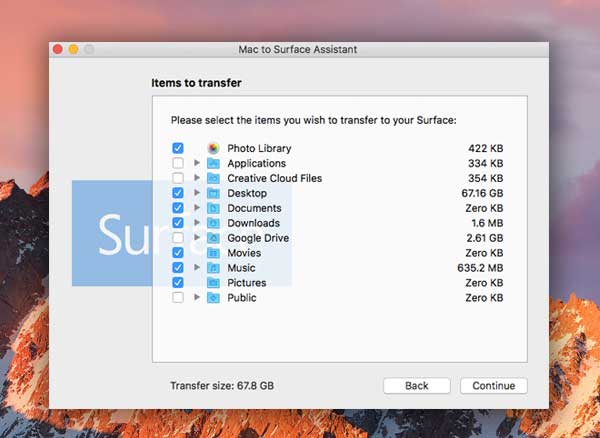Viewport: 600px width, 438px height.
Task: Select the Creative Cloud Files label
Action: [274, 178]
